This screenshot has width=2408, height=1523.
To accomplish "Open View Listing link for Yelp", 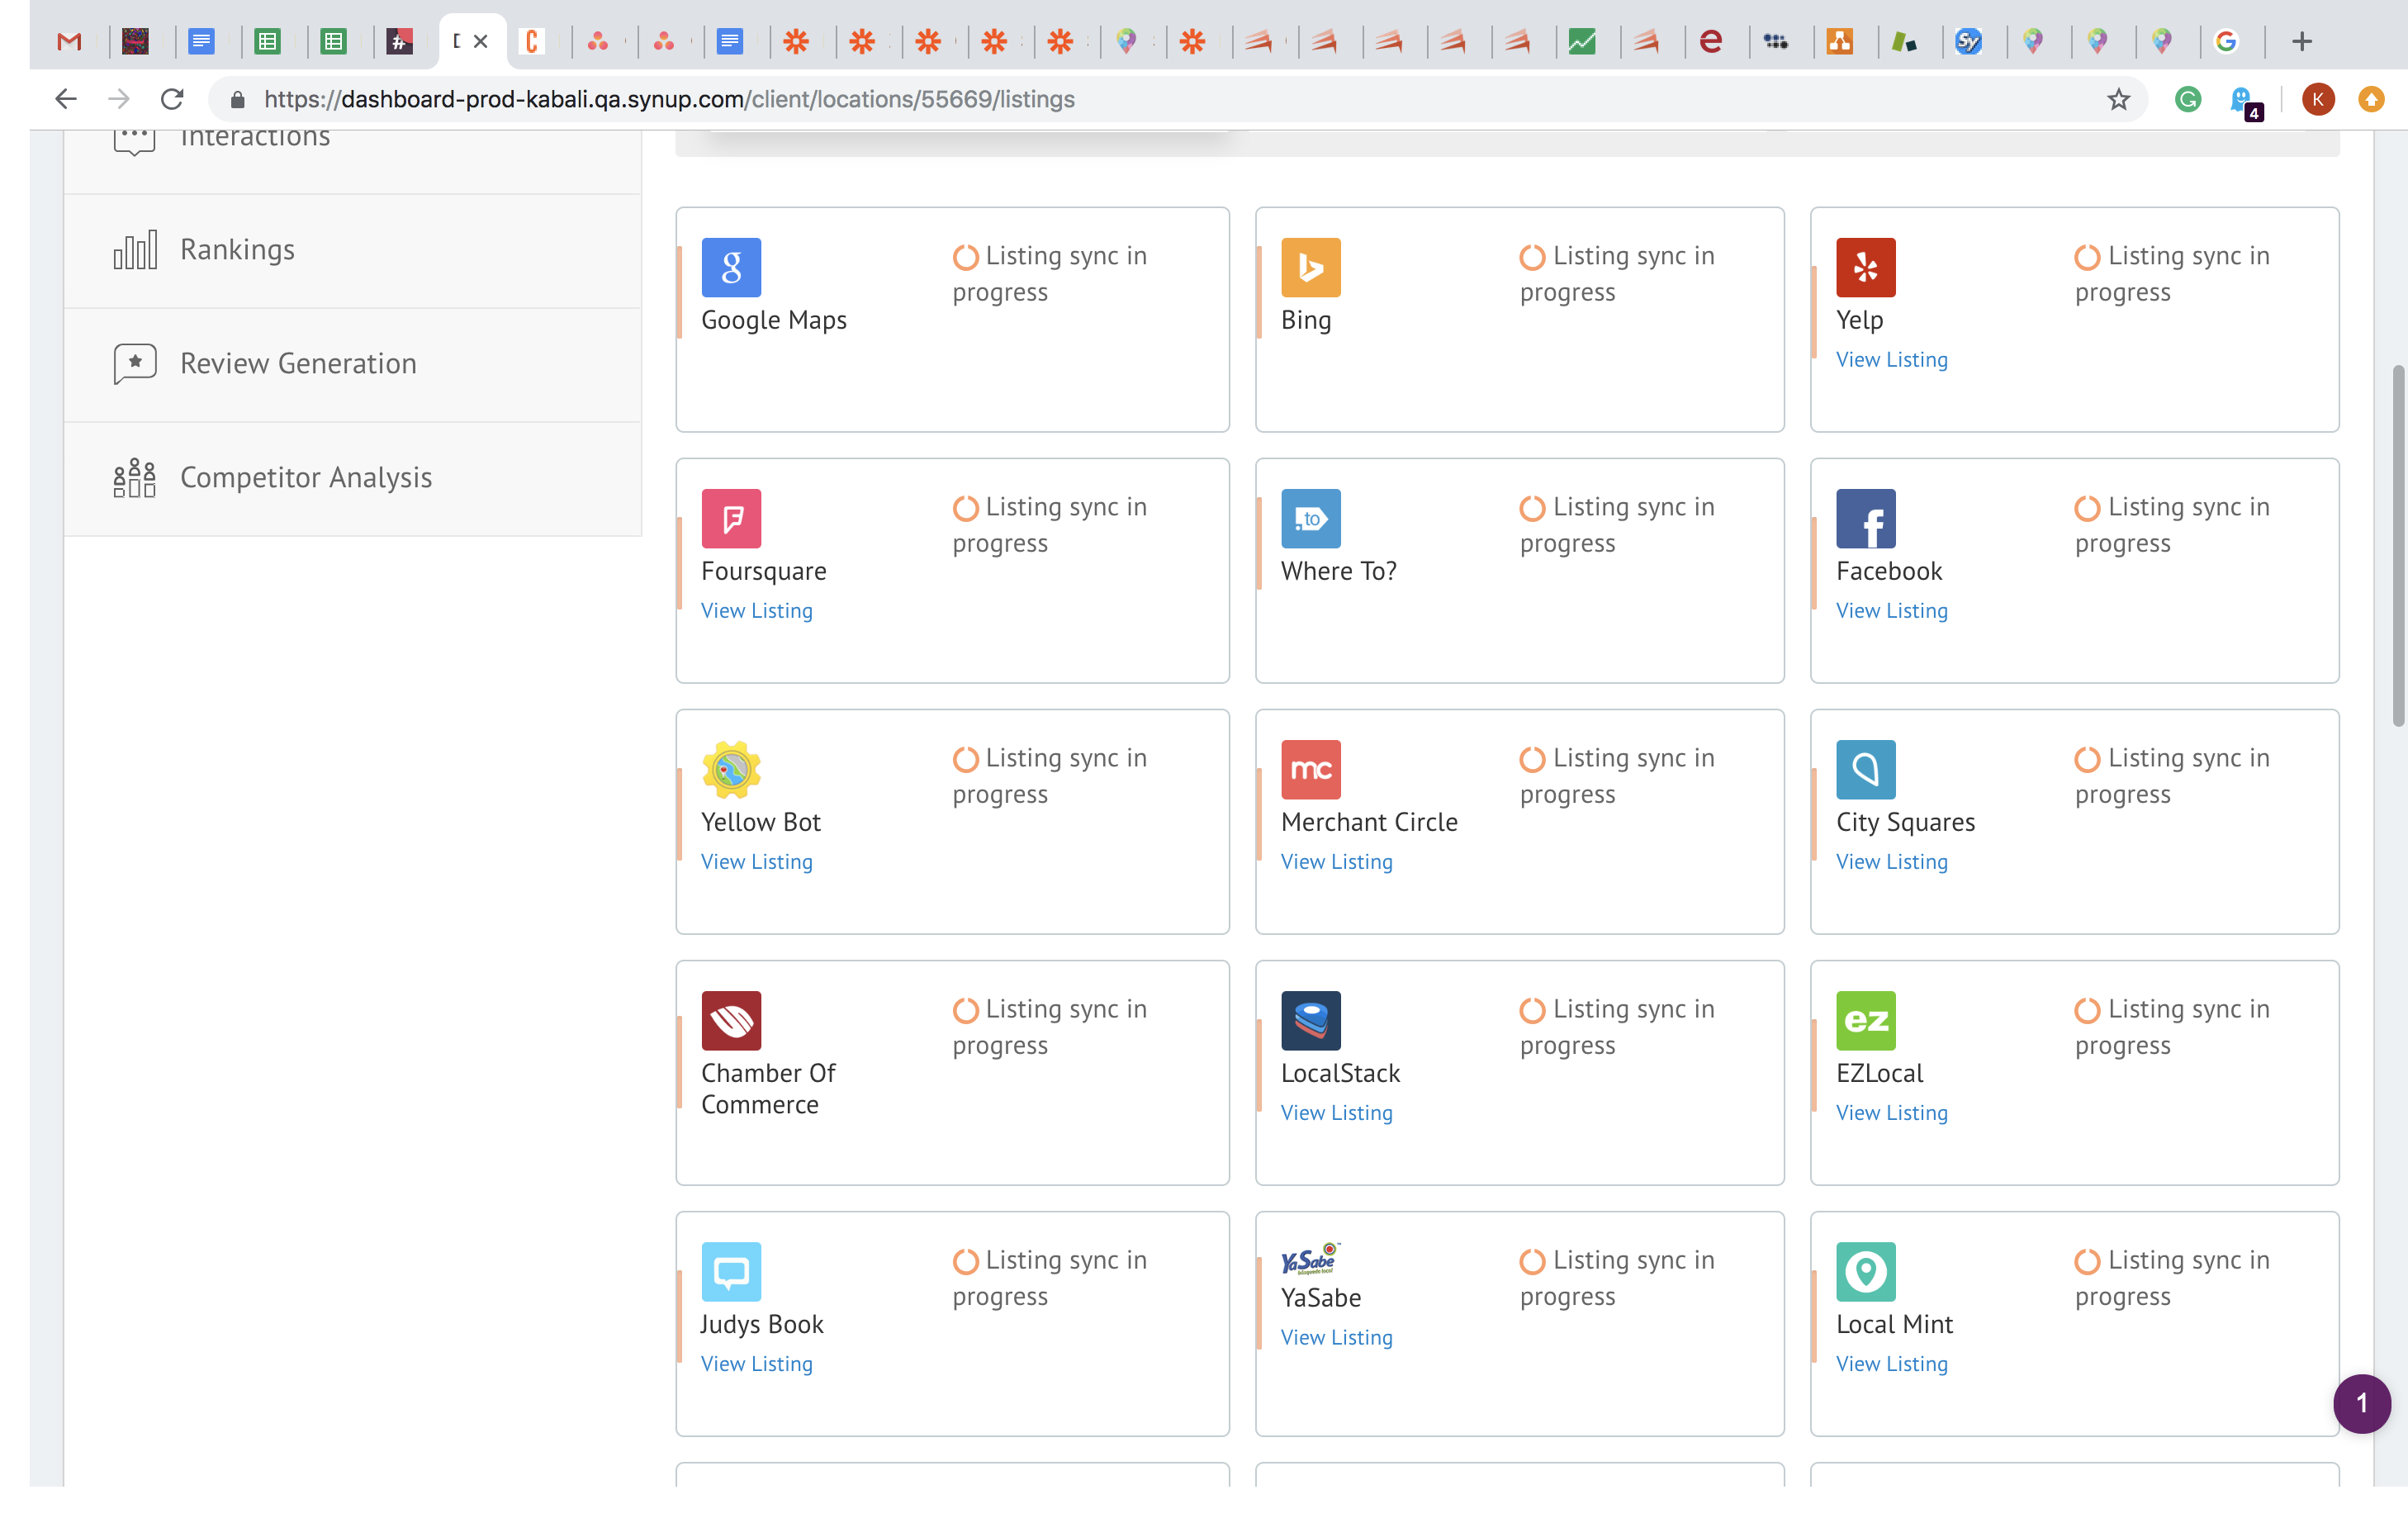I will click(1891, 359).
